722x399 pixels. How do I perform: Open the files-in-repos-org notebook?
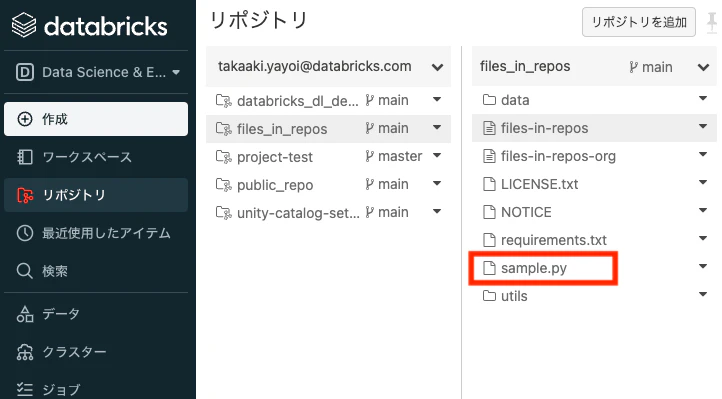[558, 156]
